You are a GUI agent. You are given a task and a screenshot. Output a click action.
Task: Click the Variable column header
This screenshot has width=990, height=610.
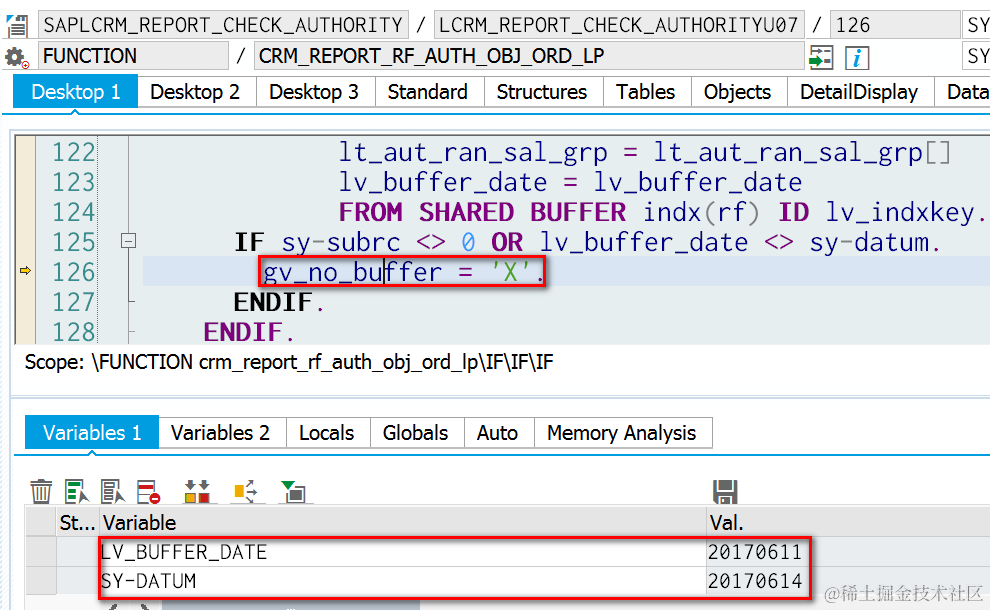[402, 522]
